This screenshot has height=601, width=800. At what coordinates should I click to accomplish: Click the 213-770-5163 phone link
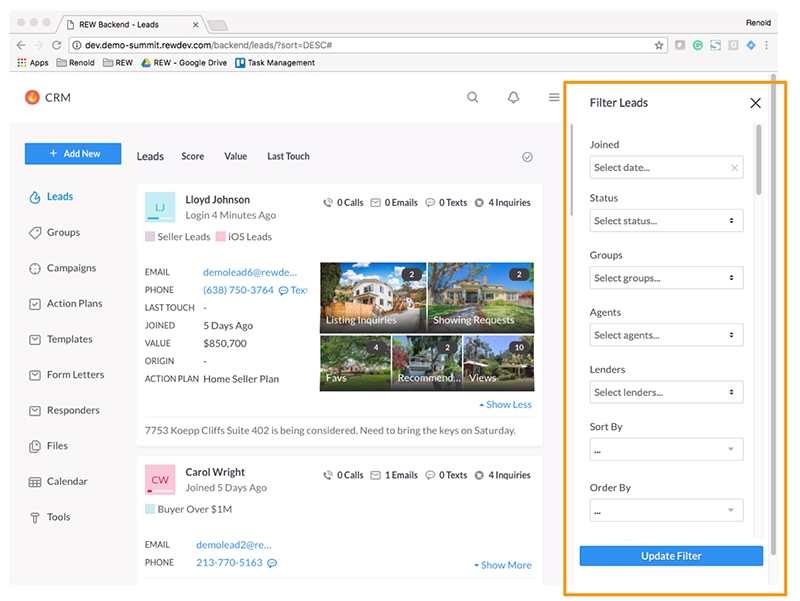point(229,563)
